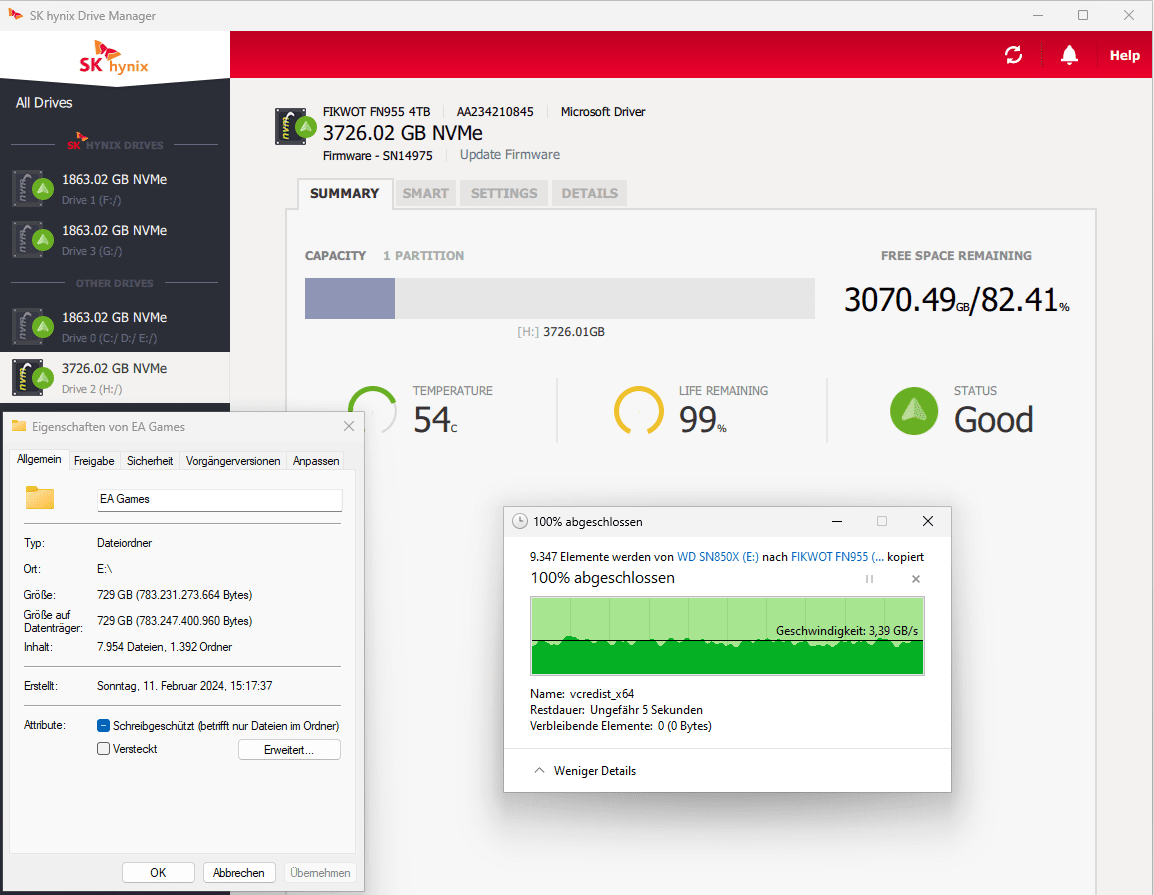The image size is (1154, 895).
Task: Switch to the SETTINGS tab
Action: pos(504,194)
